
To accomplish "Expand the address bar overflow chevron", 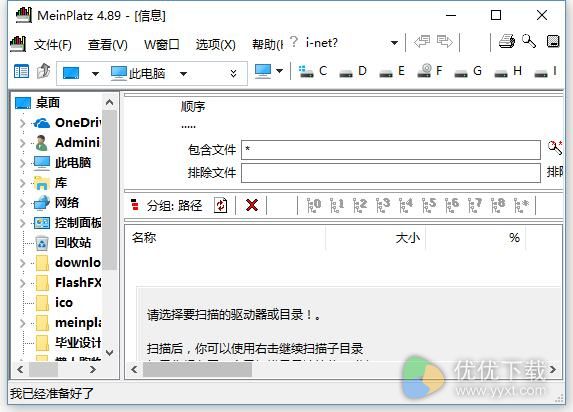I will point(233,73).
